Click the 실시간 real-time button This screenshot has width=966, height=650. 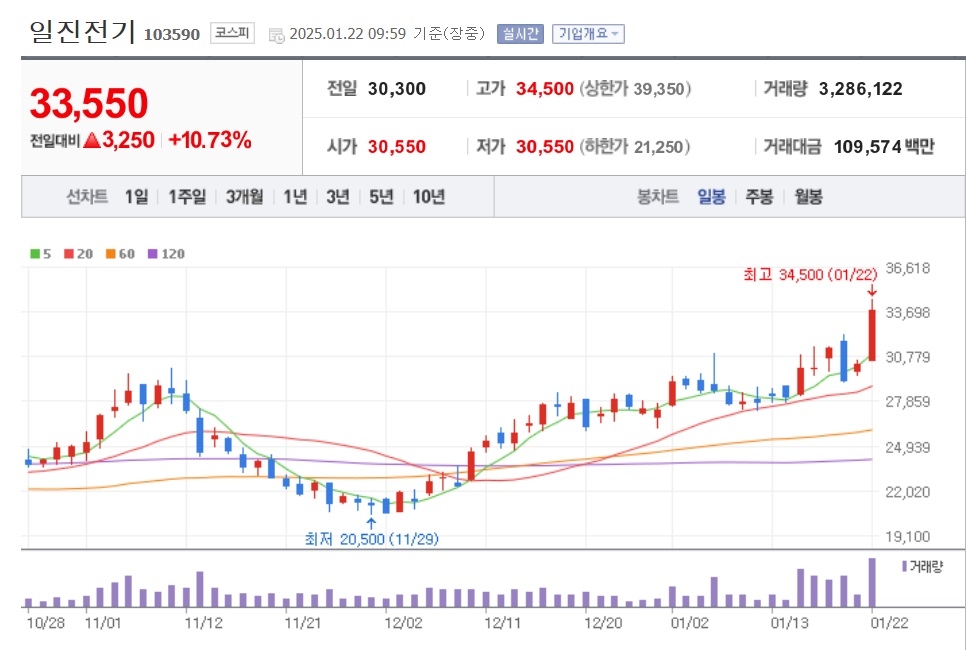click(x=521, y=33)
